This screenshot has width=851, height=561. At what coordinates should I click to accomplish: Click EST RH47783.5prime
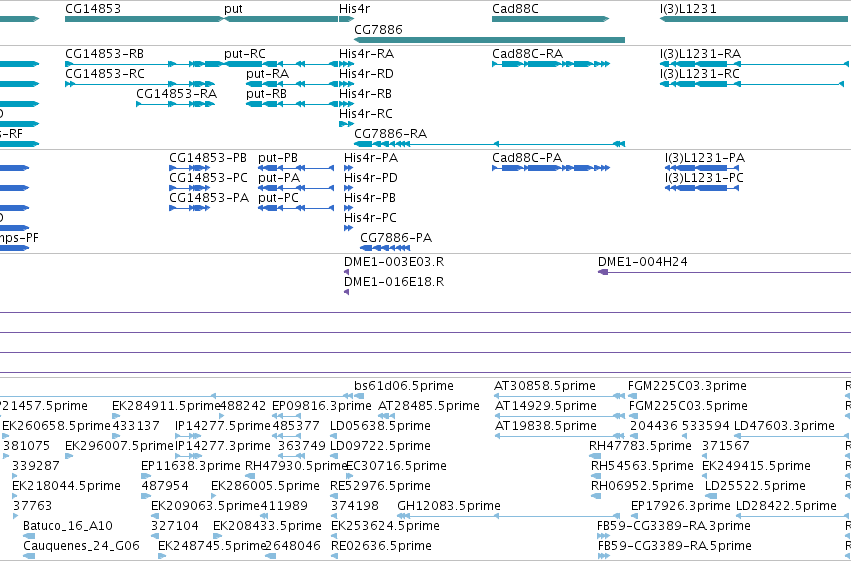point(640,446)
